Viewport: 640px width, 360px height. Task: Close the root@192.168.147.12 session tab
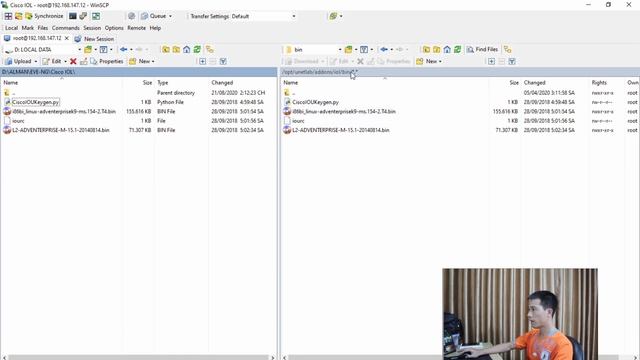[67, 38]
